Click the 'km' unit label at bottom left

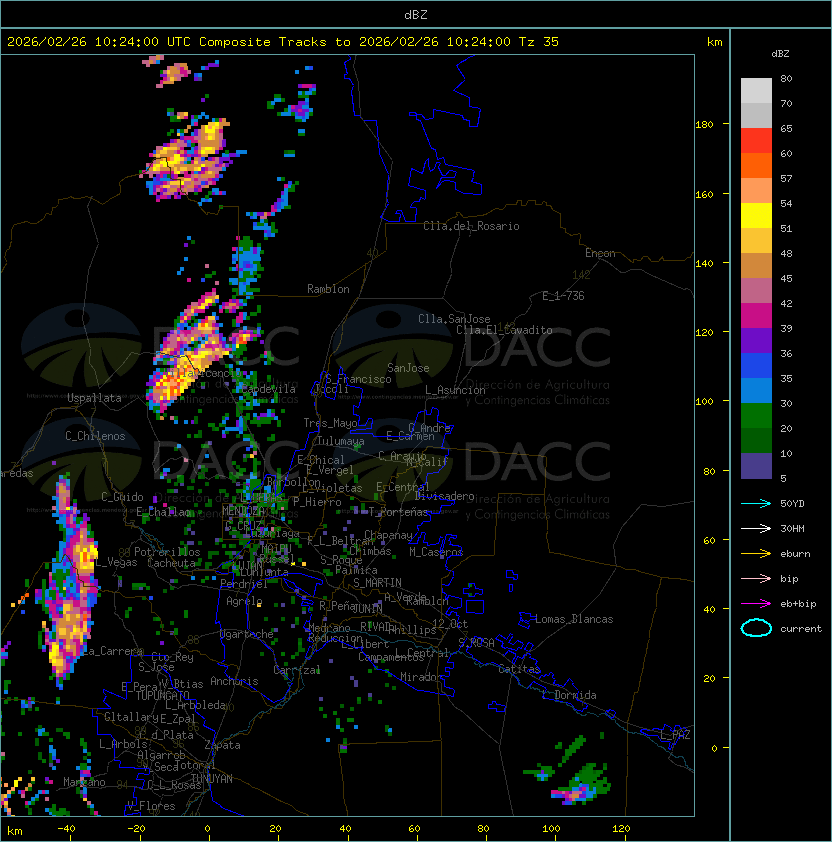point(15,831)
